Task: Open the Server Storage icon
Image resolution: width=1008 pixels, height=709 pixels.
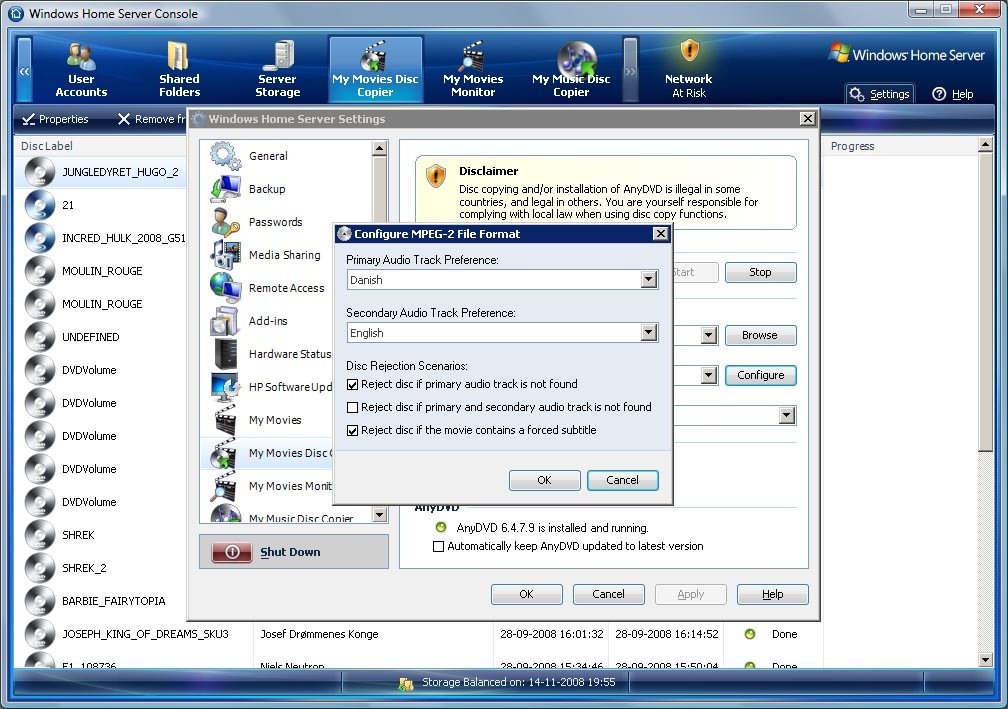Action: coord(278,55)
